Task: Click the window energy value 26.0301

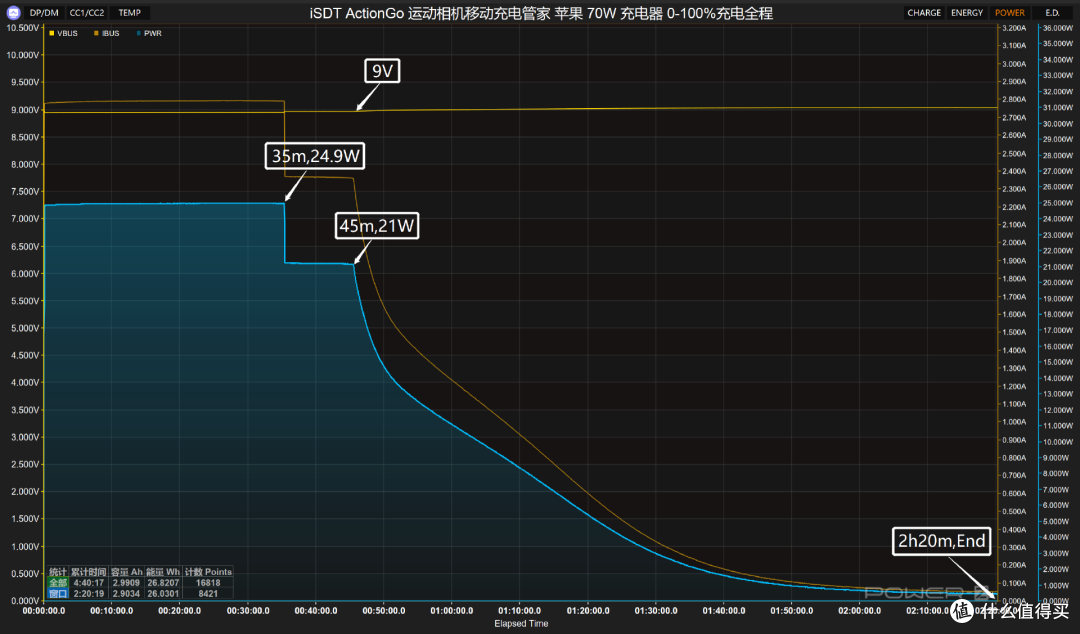Action: click(x=163, y=593)
